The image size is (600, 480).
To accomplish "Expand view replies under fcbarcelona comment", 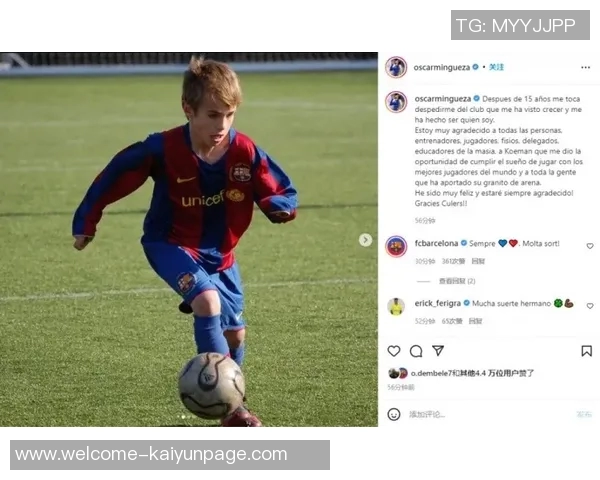I will click(x=457, y=281).
